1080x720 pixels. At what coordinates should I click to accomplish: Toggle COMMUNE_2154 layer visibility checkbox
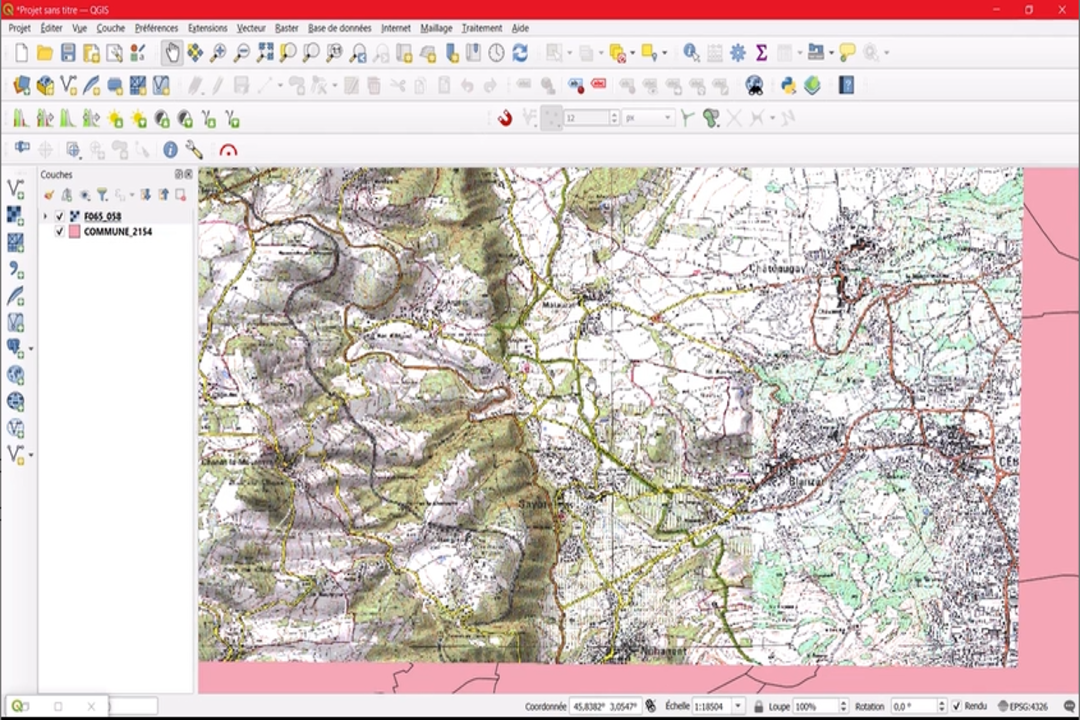60,231
